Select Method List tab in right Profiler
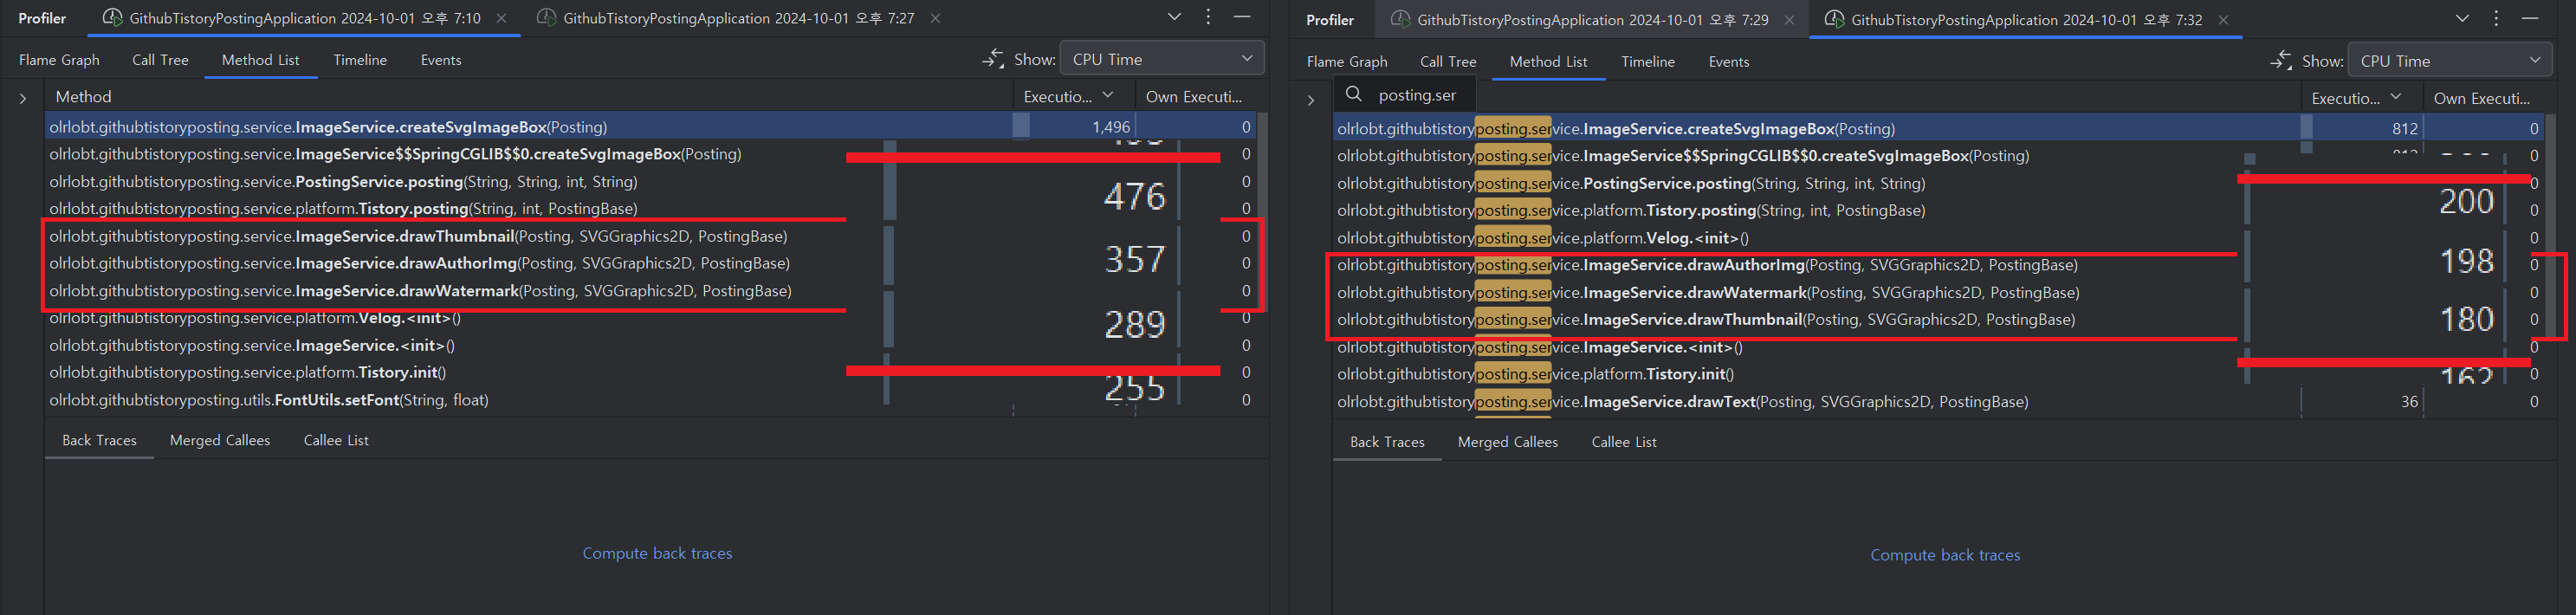Viewport: 2576px width, 615px height. pyautogui.click(x=1548, y=62)
